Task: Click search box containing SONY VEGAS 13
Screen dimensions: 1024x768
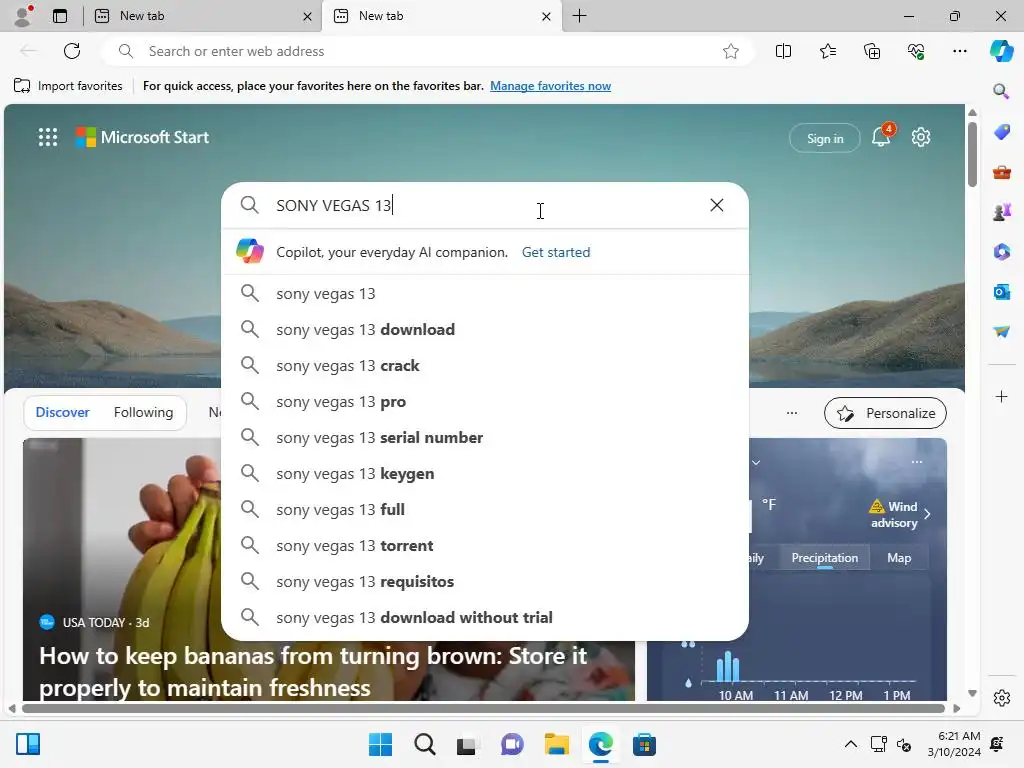Action: point(485,205)
